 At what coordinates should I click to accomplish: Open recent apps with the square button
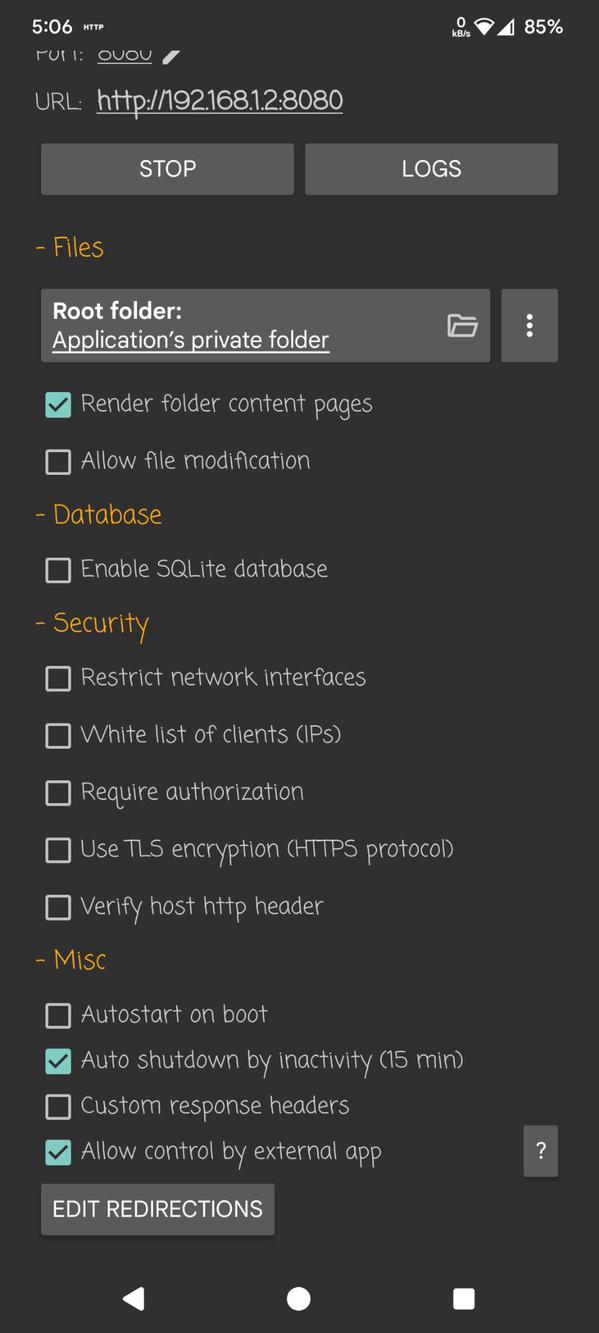tap(463, 1298)
